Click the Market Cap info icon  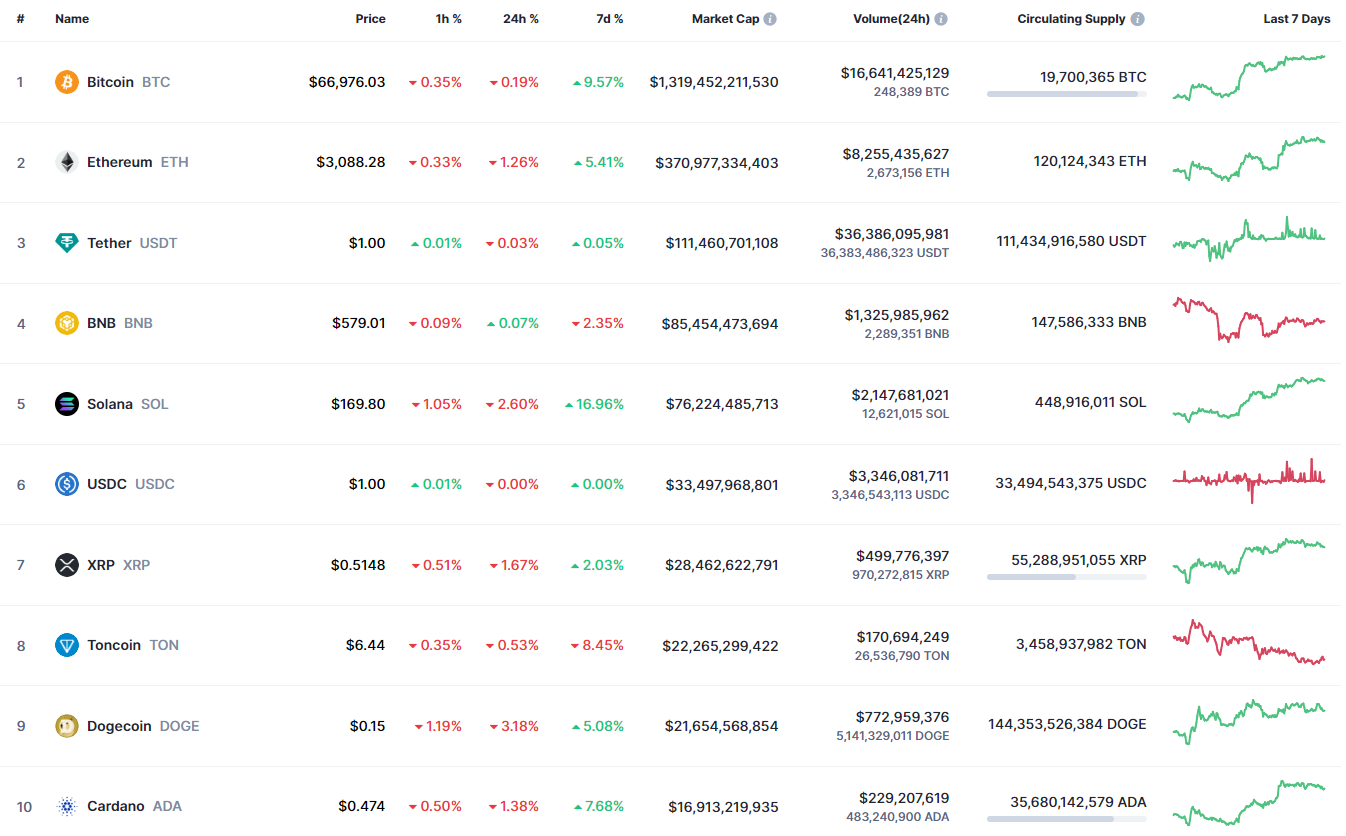coord(770,19)
